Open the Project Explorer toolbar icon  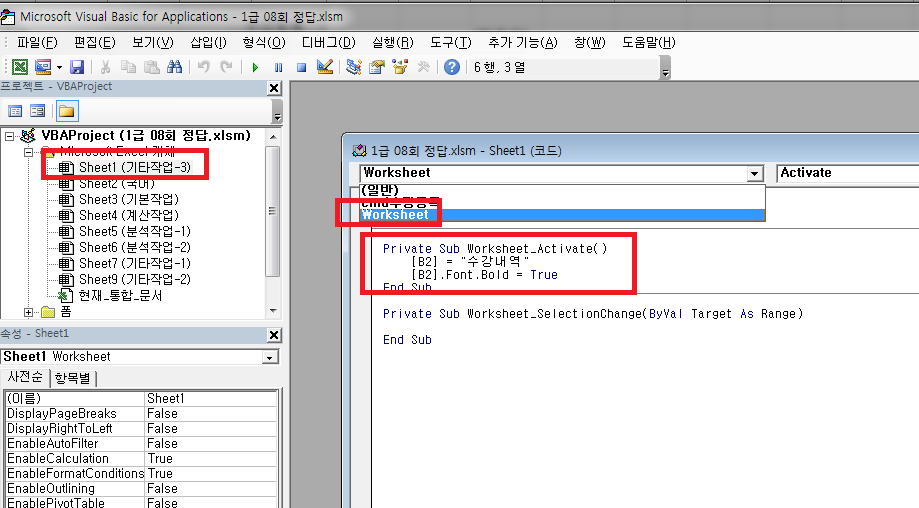354,67
